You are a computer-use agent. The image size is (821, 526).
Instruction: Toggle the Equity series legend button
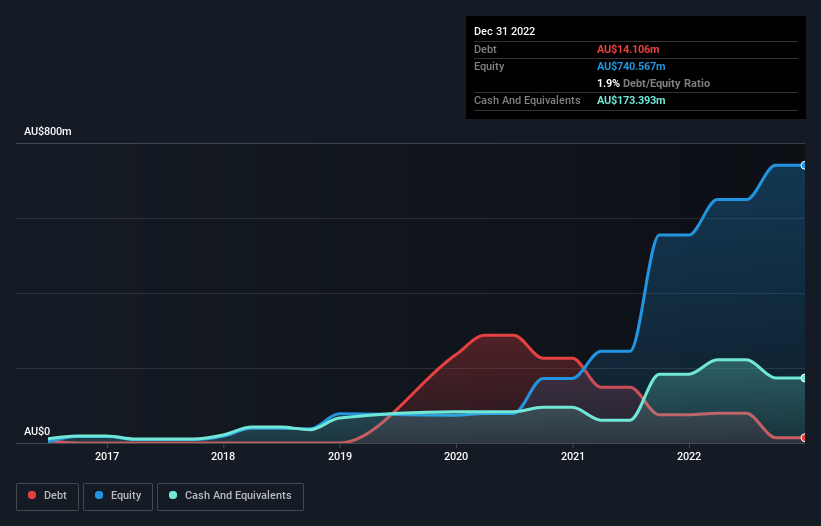click(118, 496)
